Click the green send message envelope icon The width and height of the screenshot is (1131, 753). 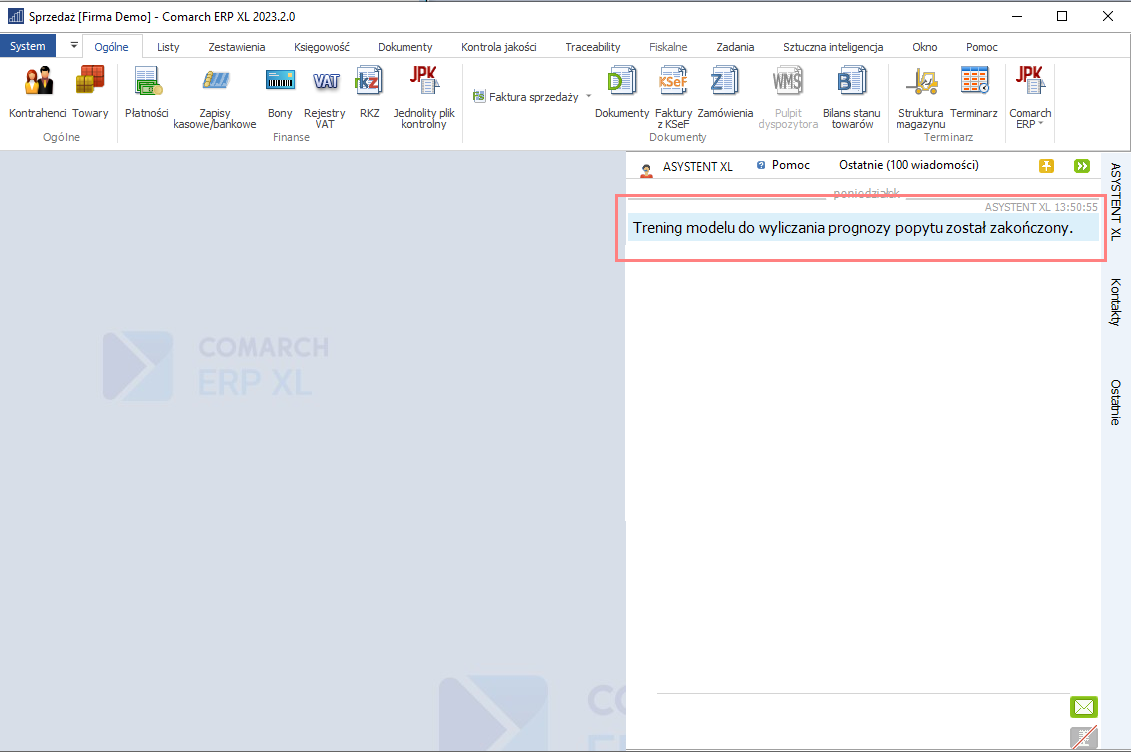coord(1083,707)
